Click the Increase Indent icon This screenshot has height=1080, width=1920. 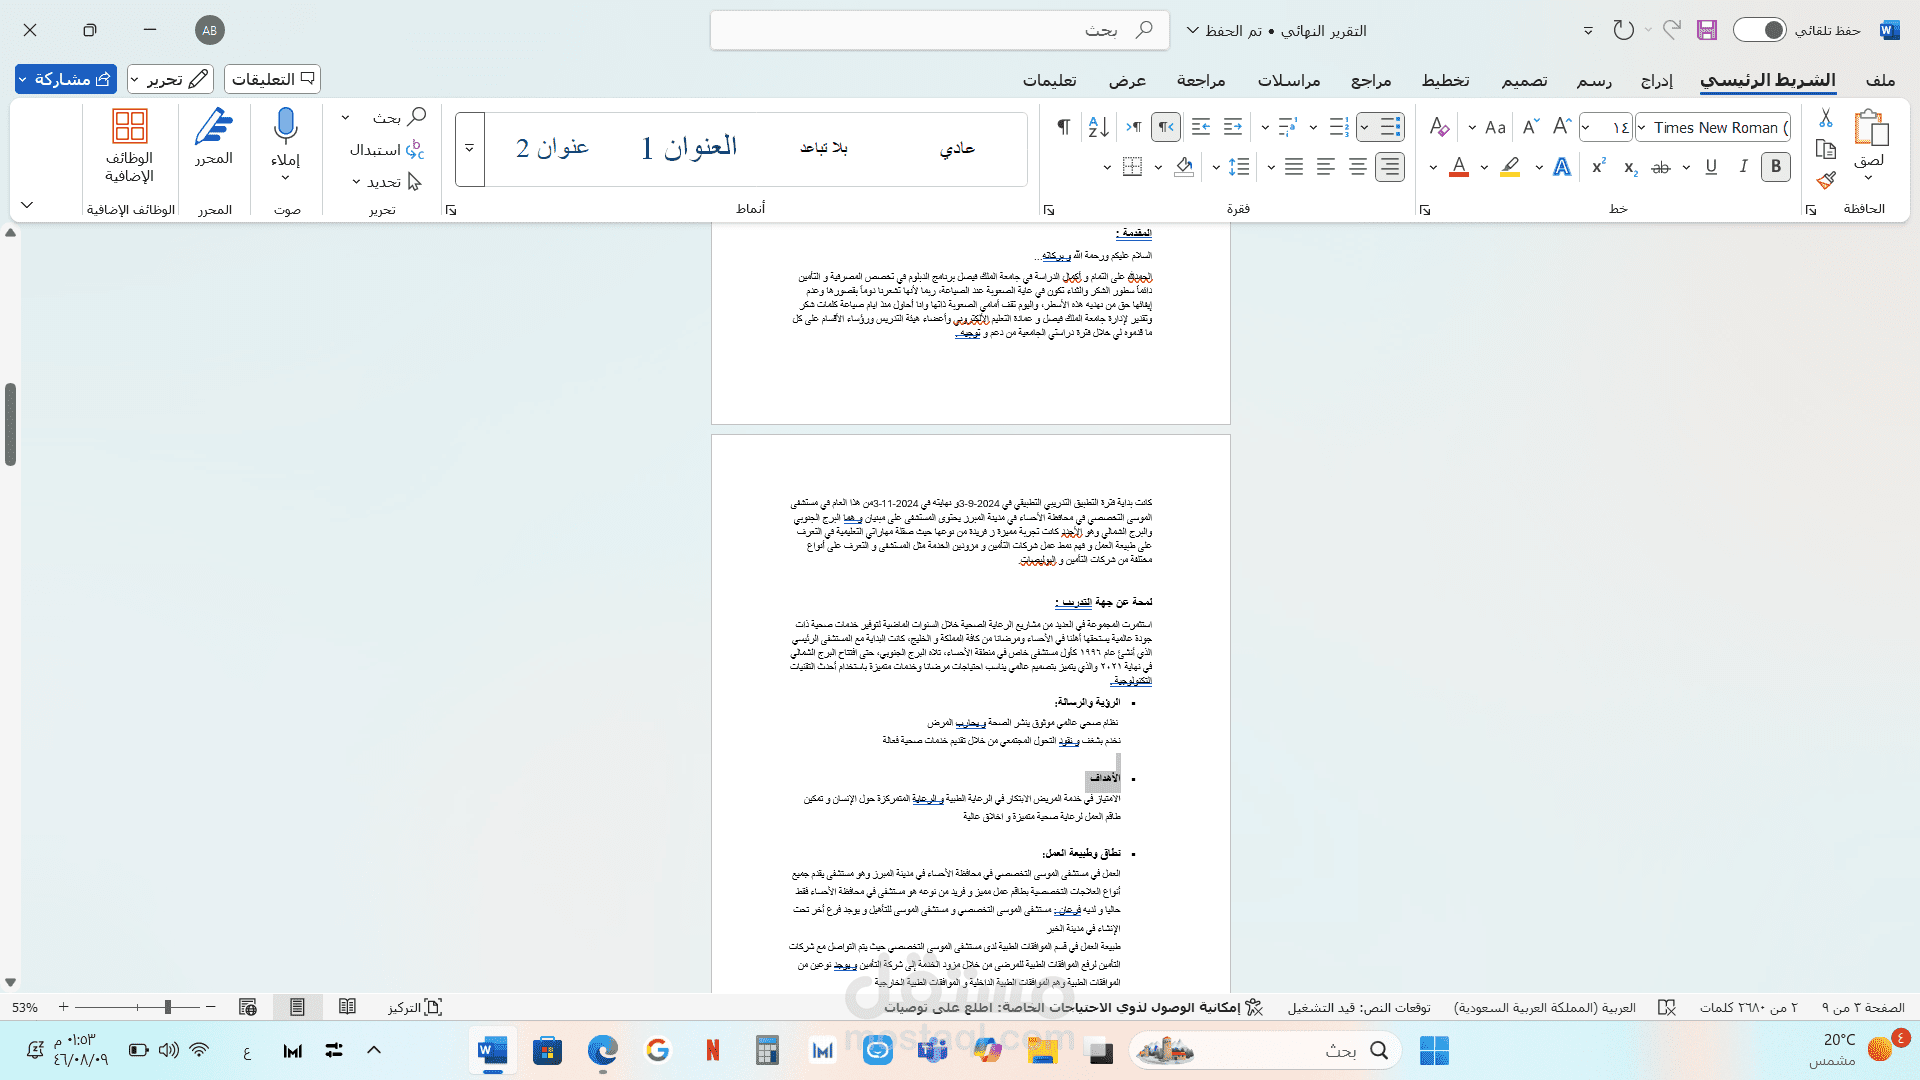click(1233, 127)
